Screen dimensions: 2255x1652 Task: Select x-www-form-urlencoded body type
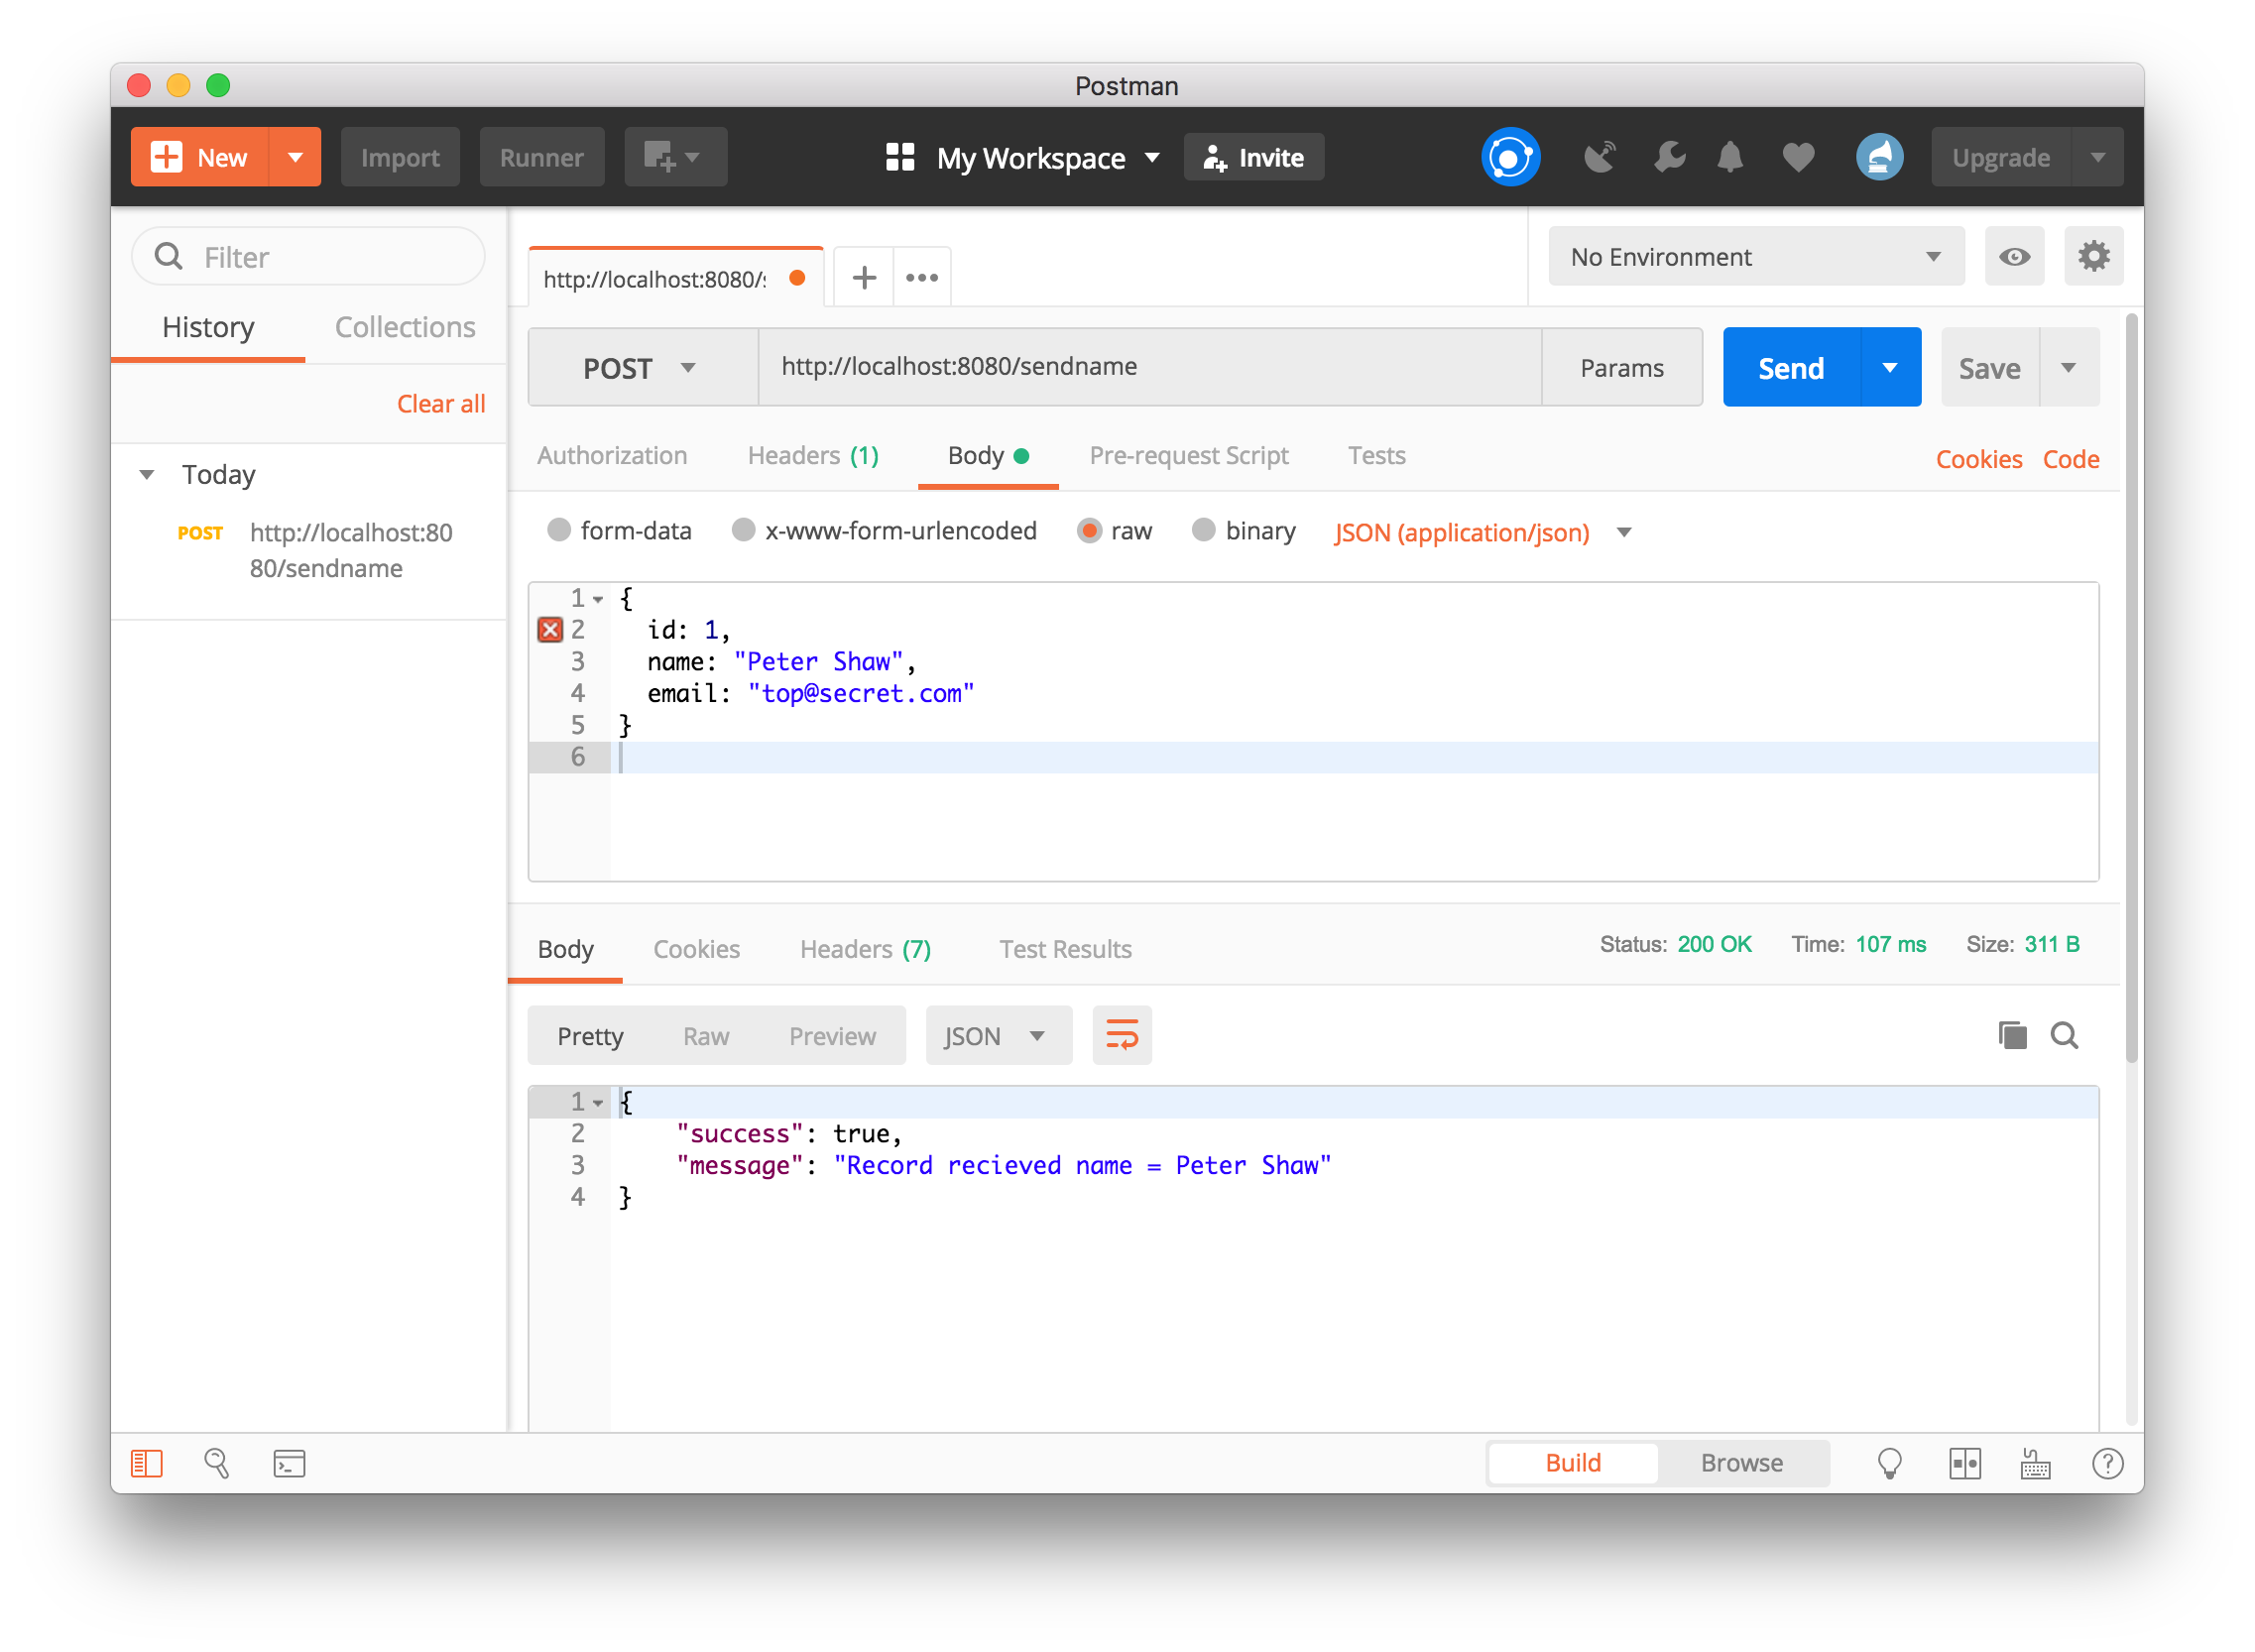[x=743, y=530]
